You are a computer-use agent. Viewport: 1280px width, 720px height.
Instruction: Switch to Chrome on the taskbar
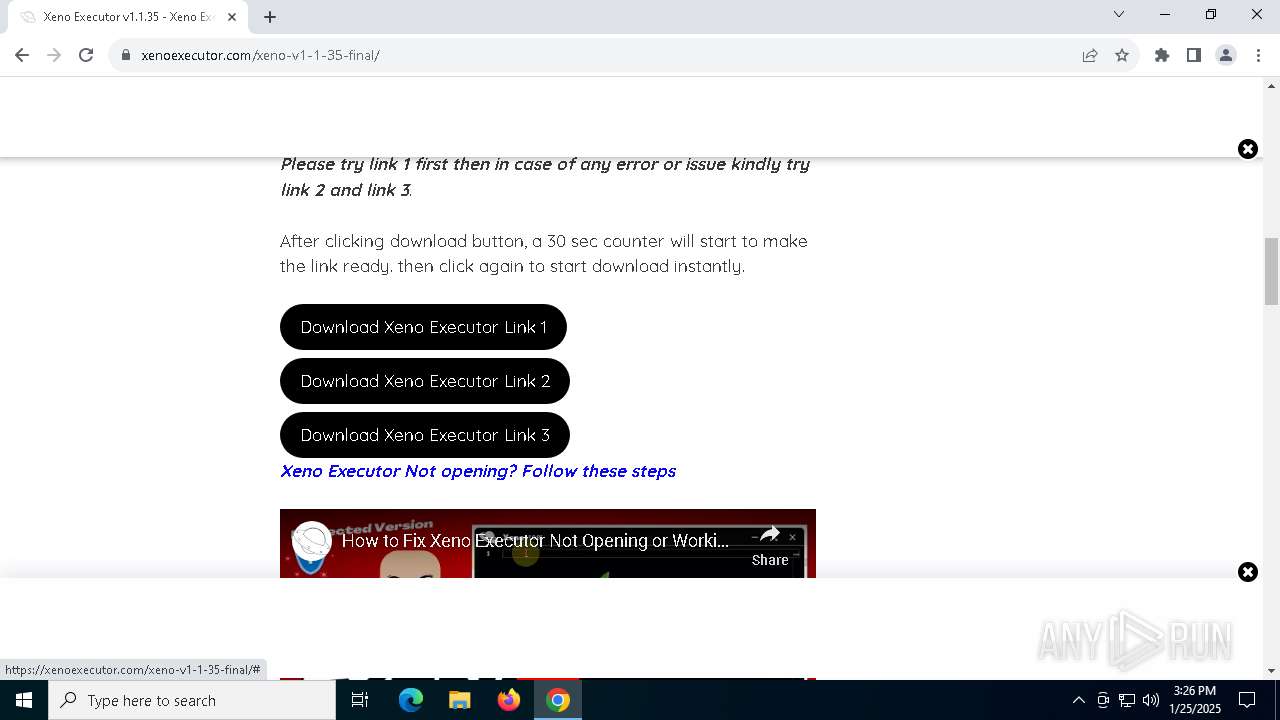(558, 700)
